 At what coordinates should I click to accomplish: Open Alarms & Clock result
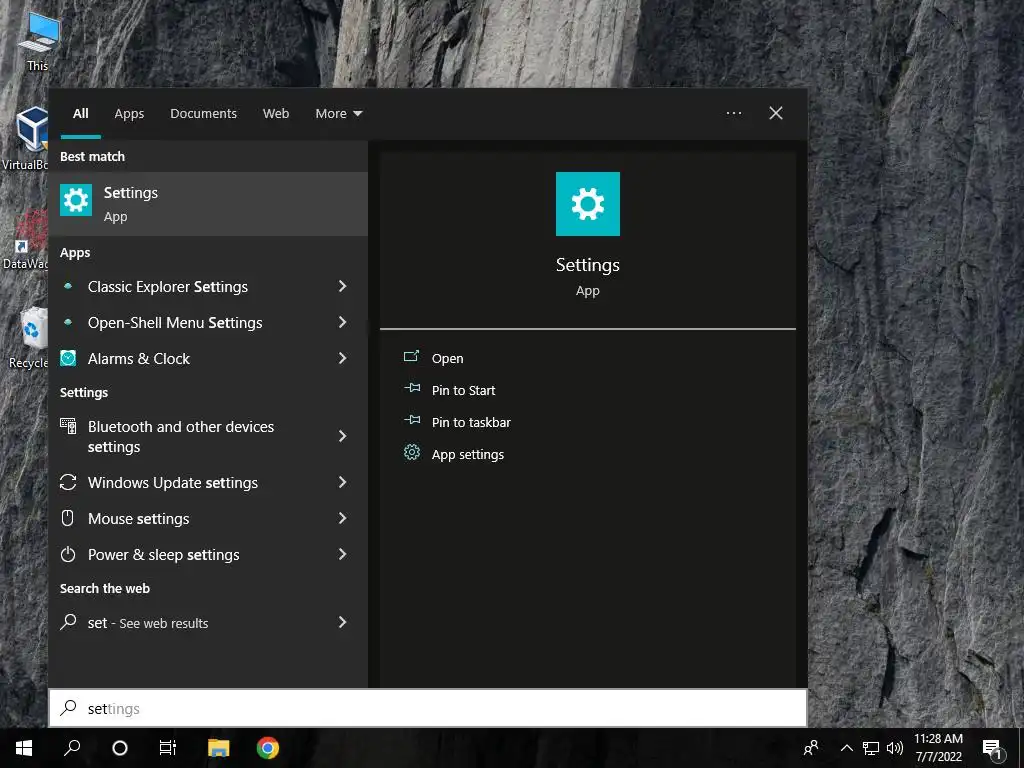coord(208,358)
